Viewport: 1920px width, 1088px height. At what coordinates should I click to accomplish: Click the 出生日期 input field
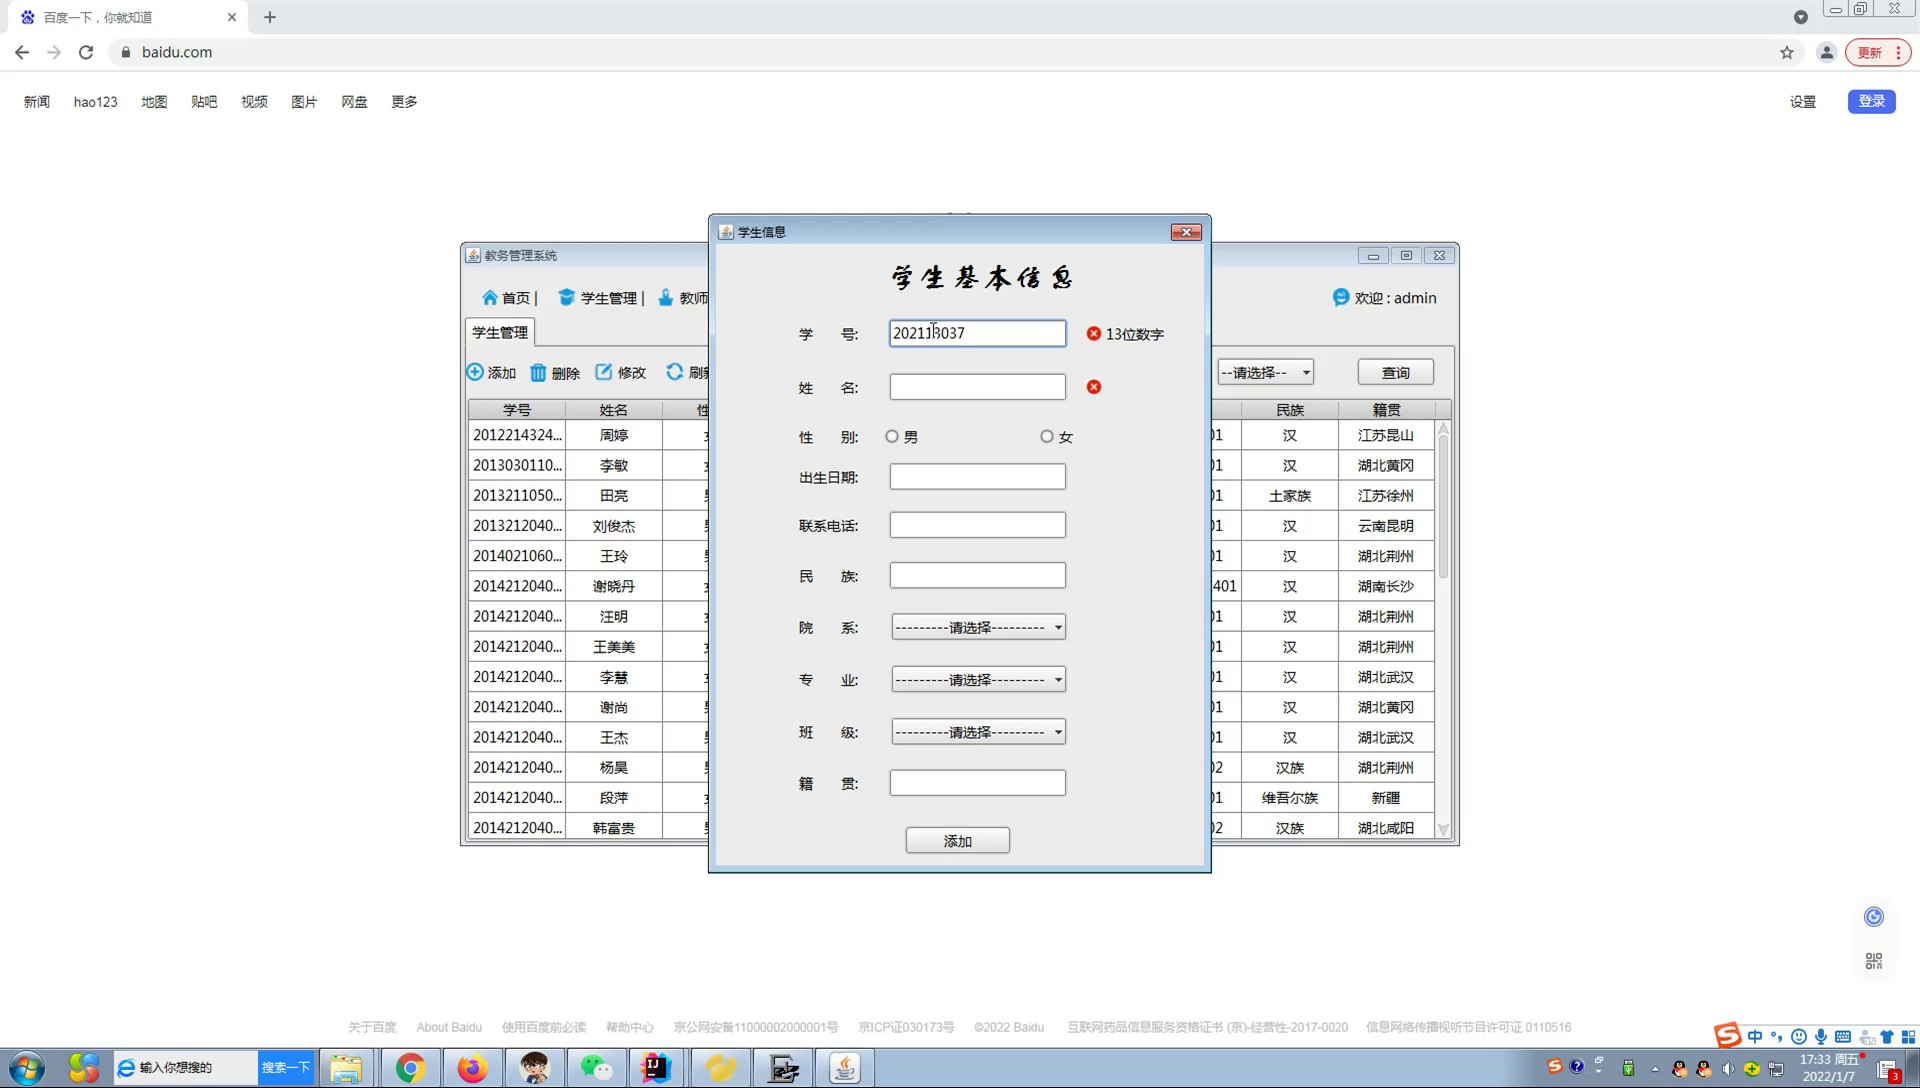pyautogui.click(x=978, y=477)
